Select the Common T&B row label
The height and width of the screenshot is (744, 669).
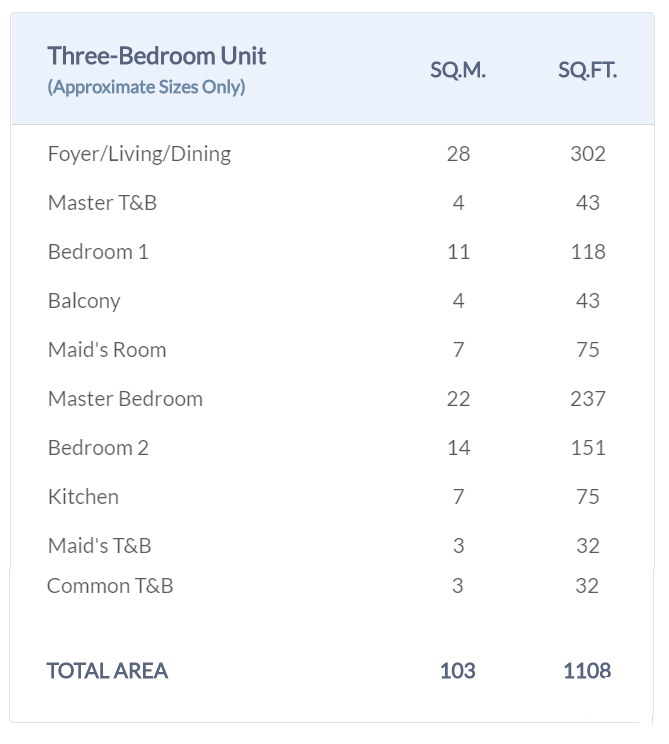pos(110,586)
